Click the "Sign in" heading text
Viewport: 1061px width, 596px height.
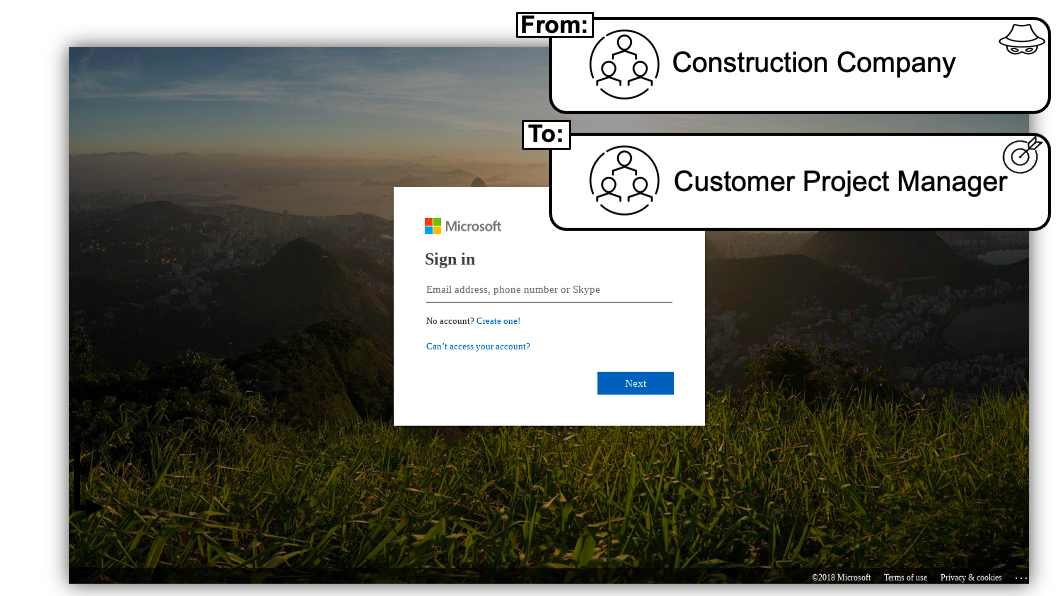coord(450,260)
